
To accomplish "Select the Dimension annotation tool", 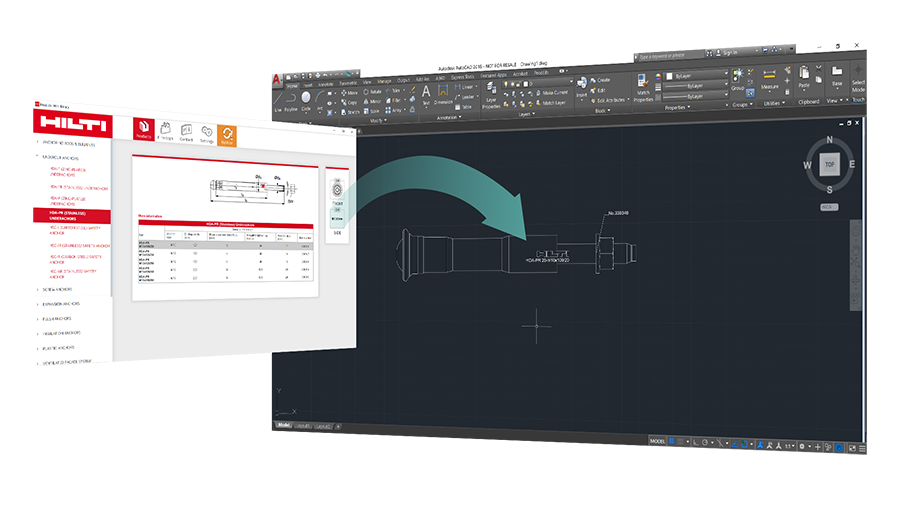I will tap(443, 95).
